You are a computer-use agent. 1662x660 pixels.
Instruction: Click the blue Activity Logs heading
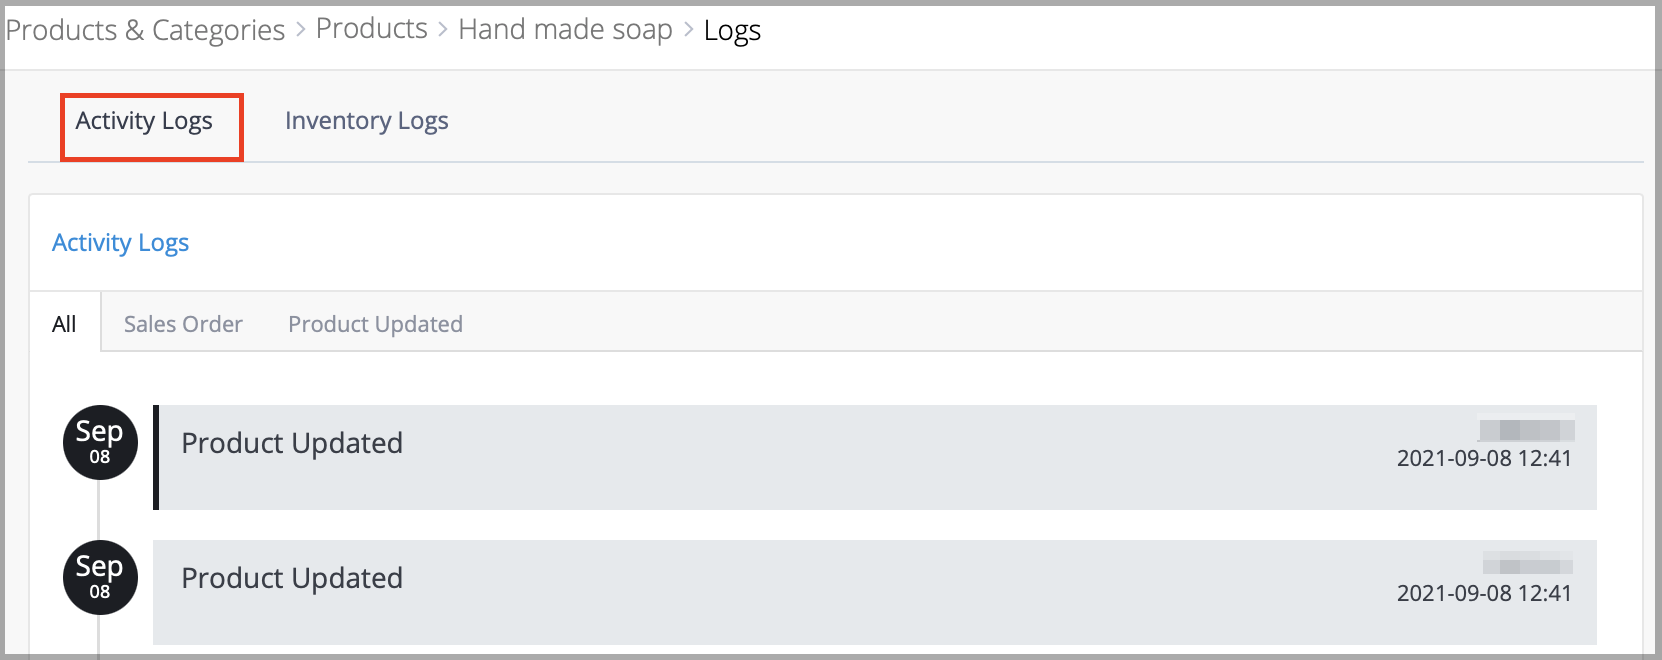pos(120,243)
